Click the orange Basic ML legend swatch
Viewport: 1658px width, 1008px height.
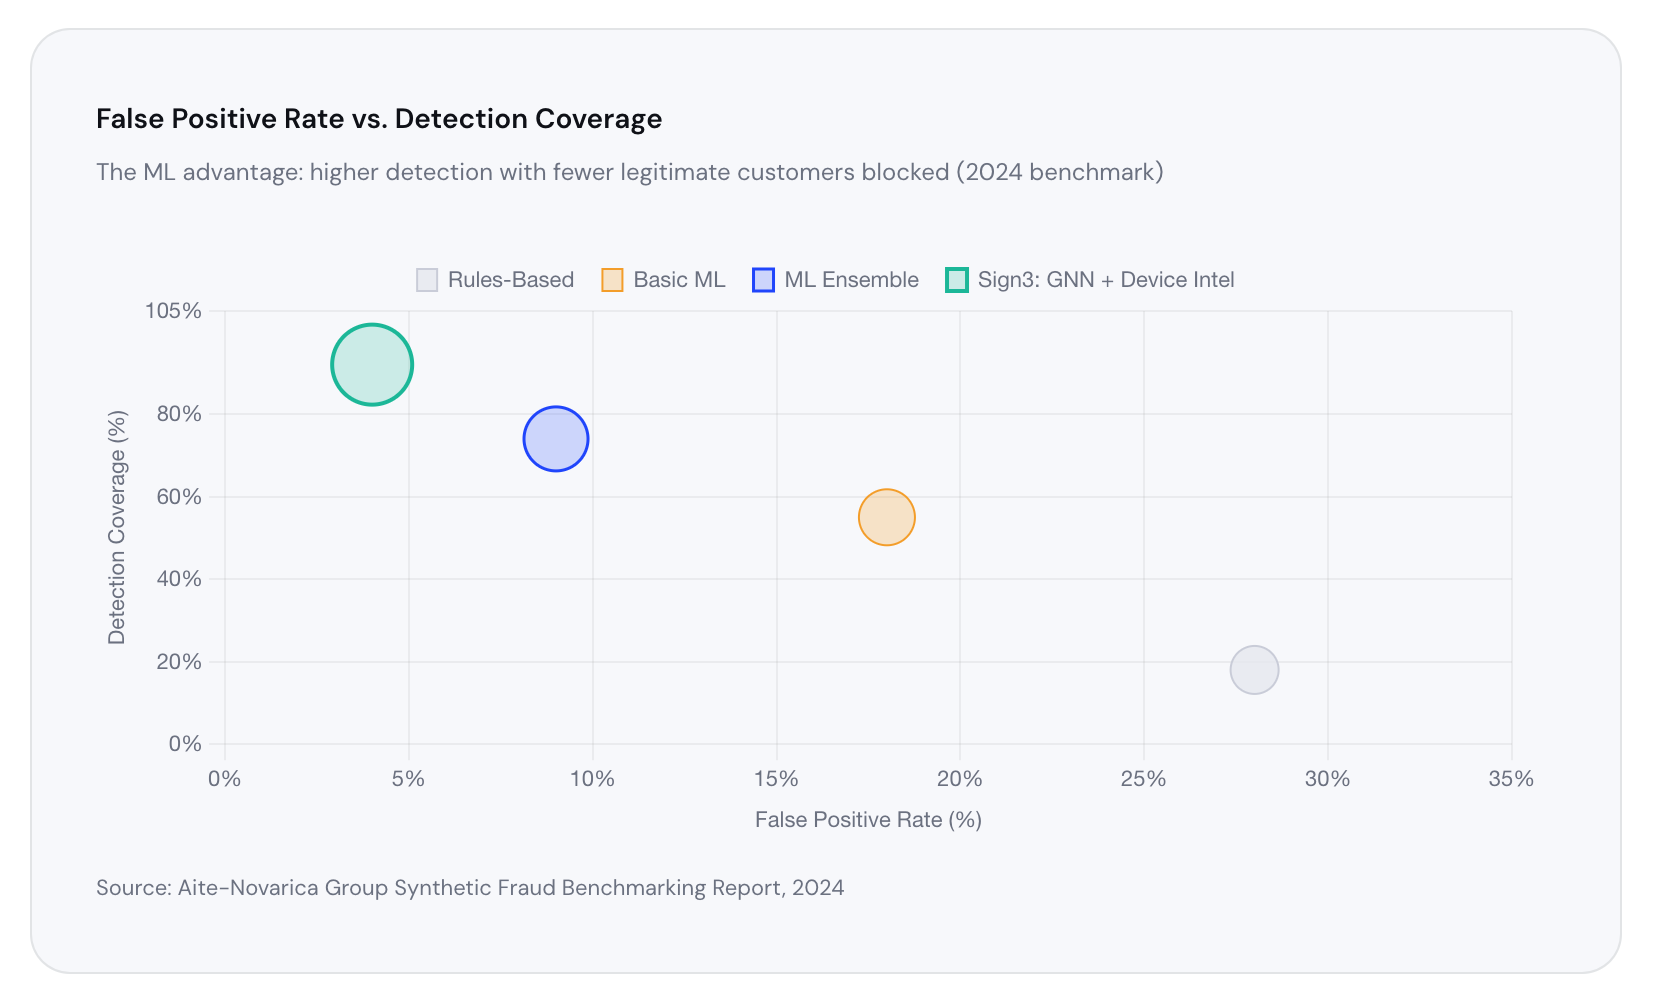[612, 280]
